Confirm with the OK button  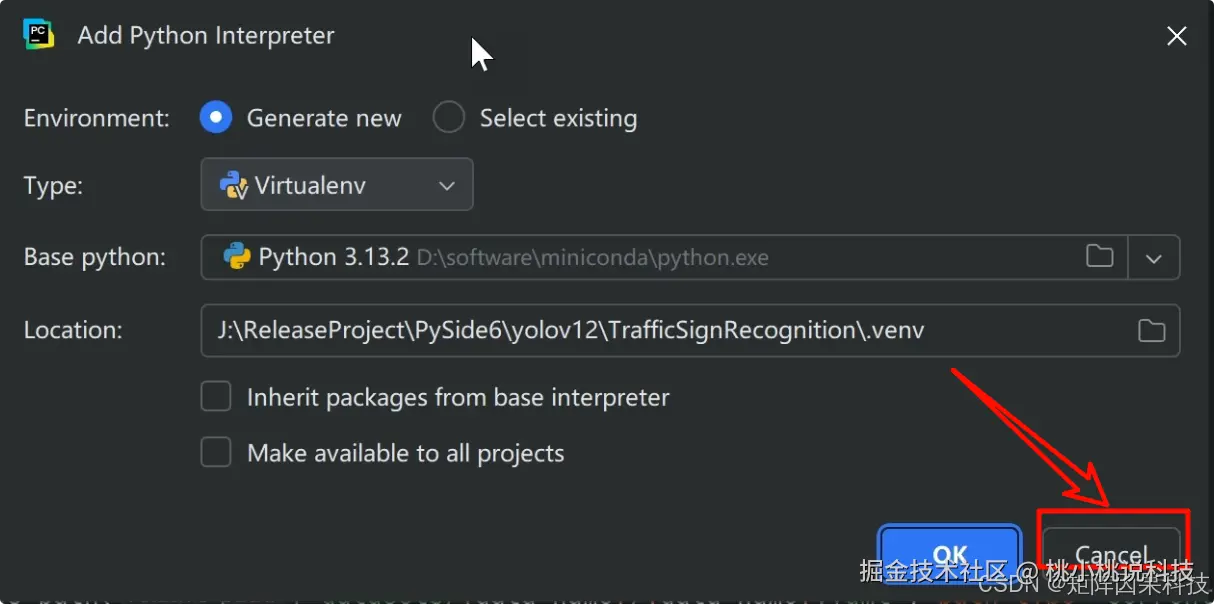[x=949, y=555]
